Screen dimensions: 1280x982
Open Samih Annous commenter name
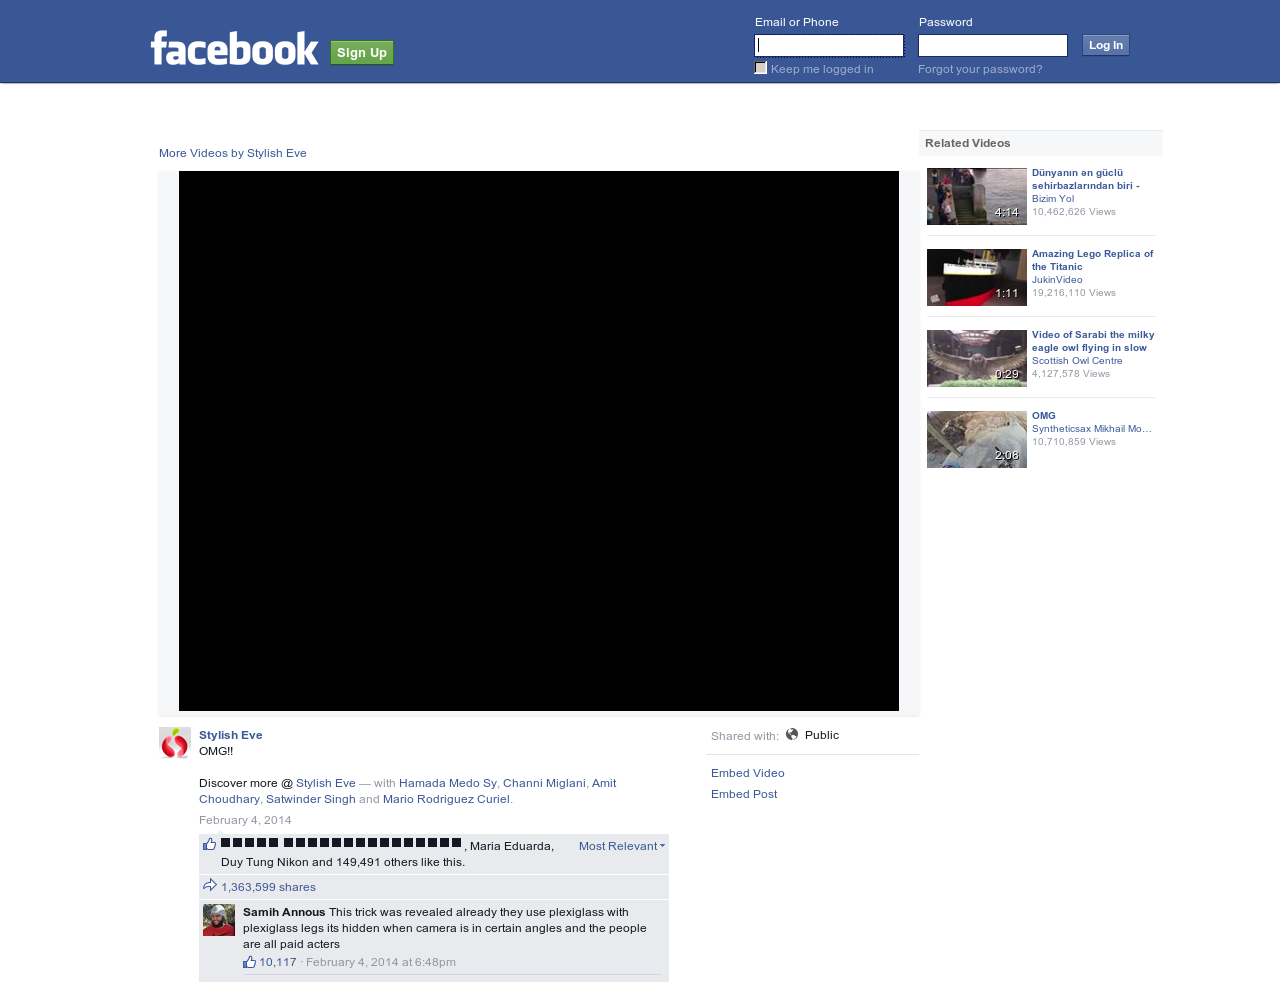(x=284, y=912)
